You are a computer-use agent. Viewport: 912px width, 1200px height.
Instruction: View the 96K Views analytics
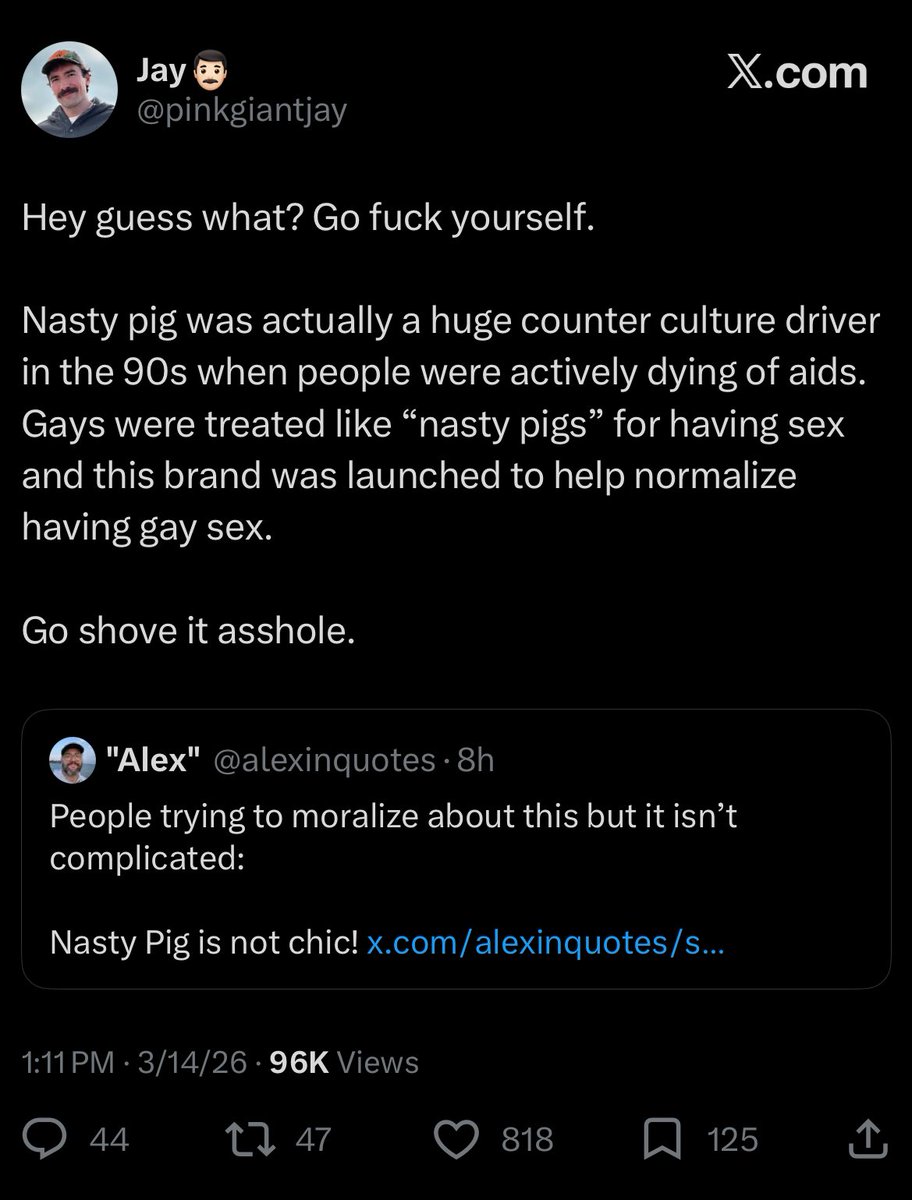click(x=344, y=1061)
